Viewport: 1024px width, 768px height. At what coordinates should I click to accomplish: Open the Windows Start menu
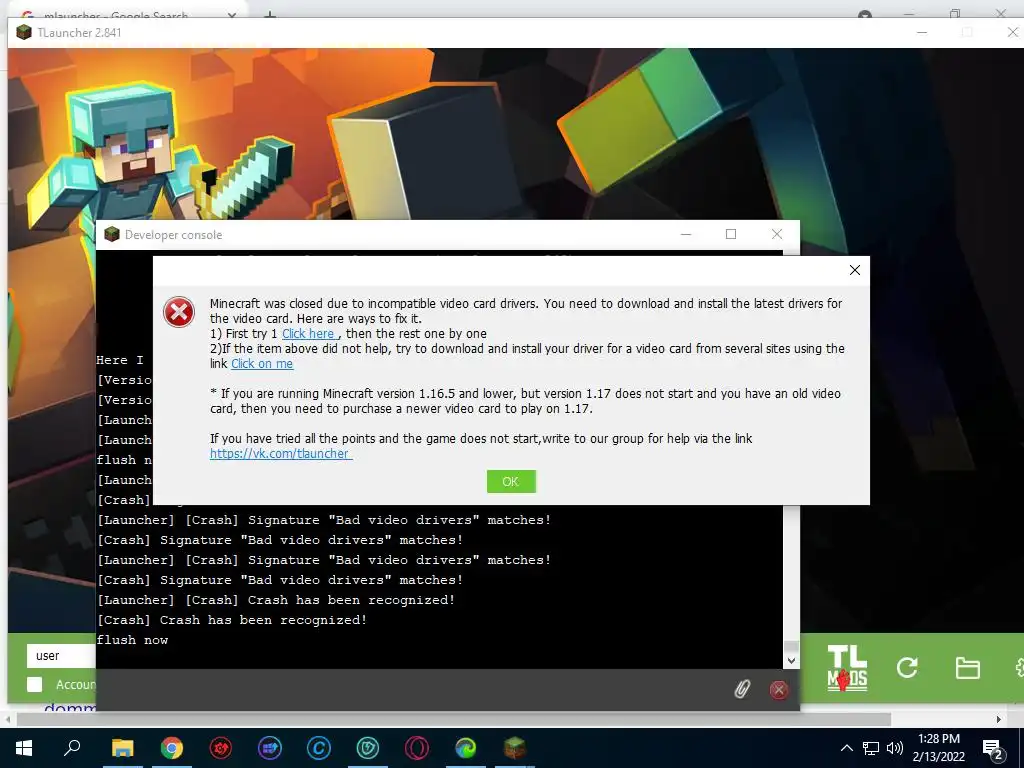[24, 747]
